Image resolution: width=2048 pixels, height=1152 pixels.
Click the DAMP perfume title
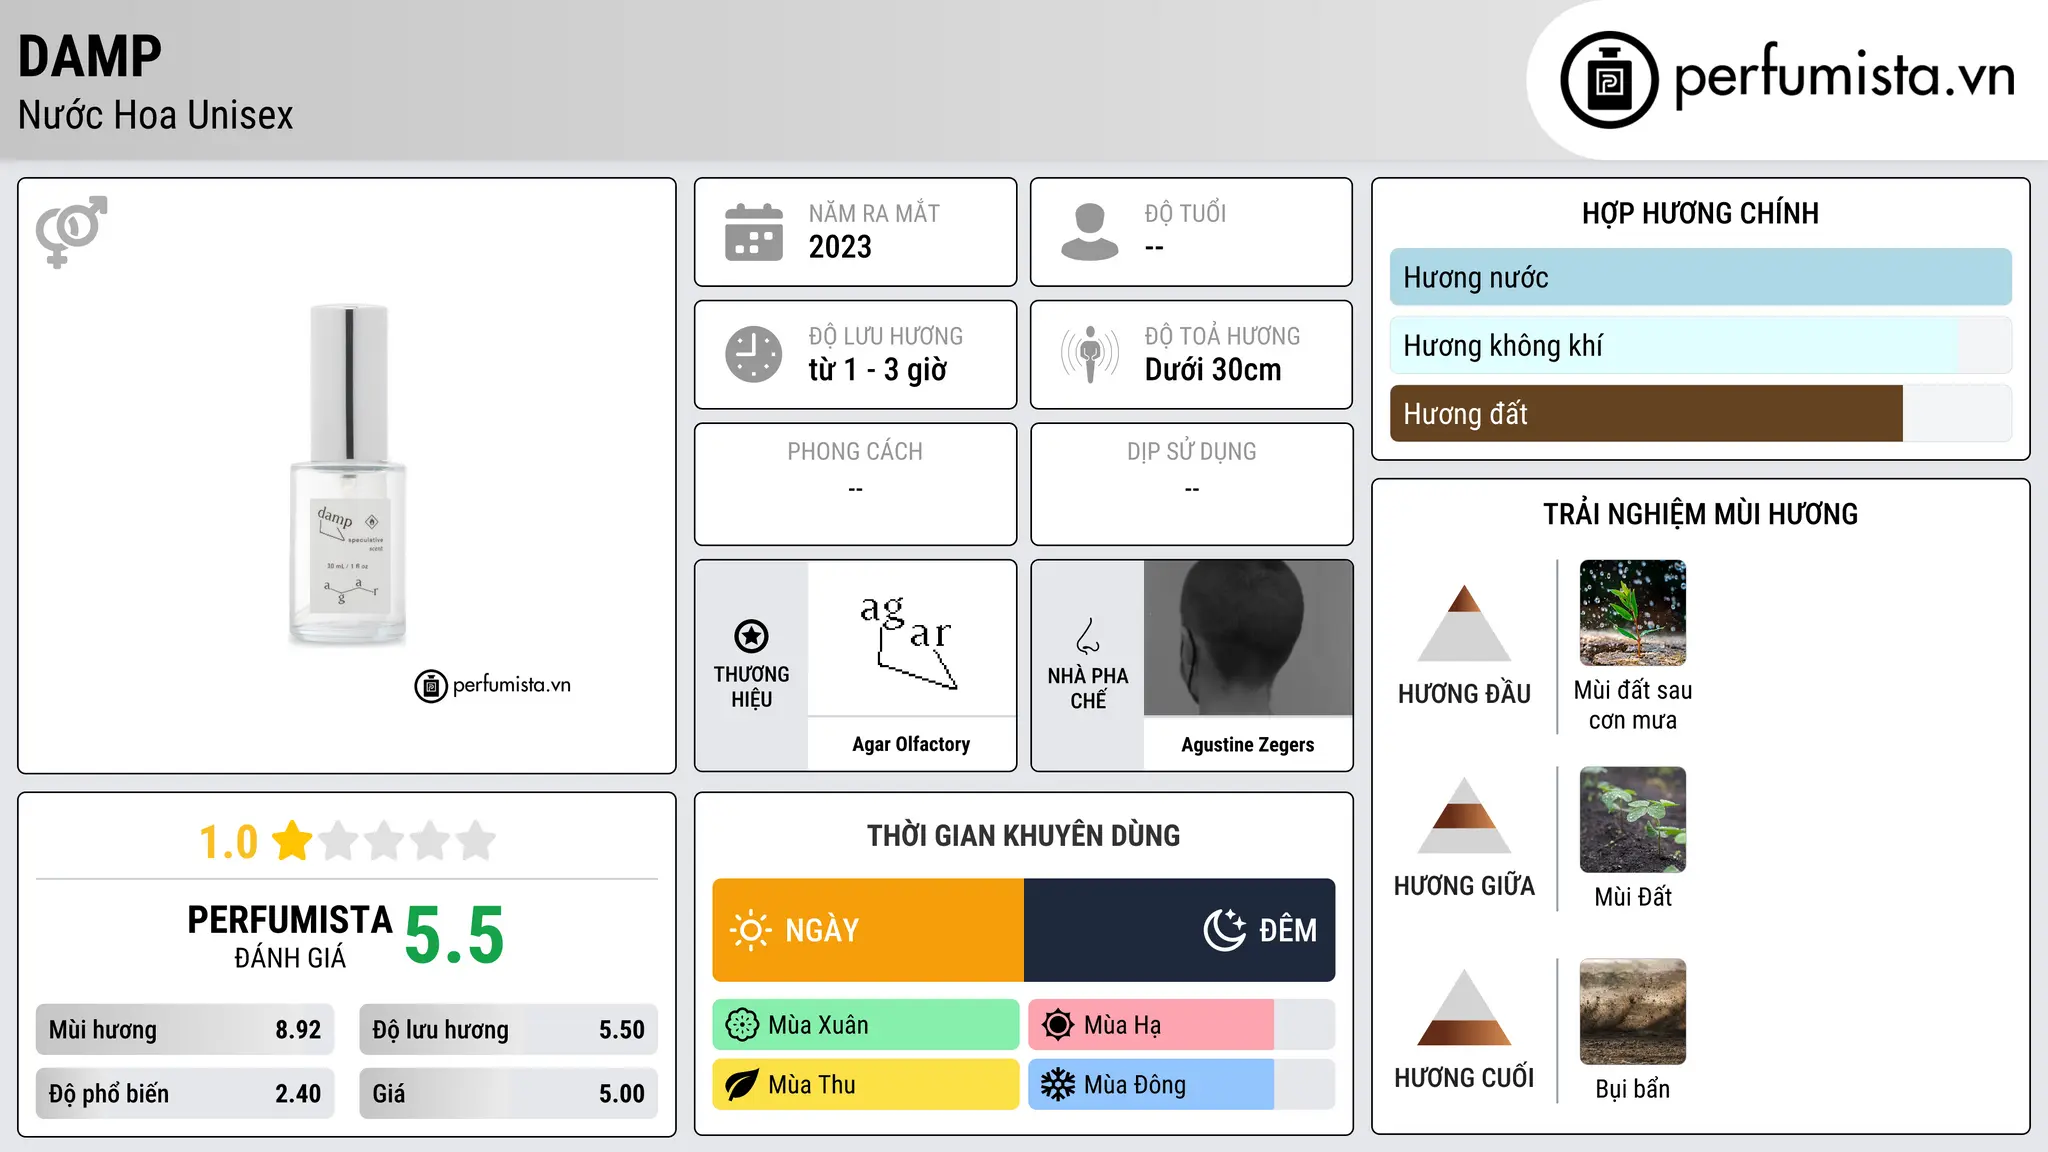click(90, 56)
